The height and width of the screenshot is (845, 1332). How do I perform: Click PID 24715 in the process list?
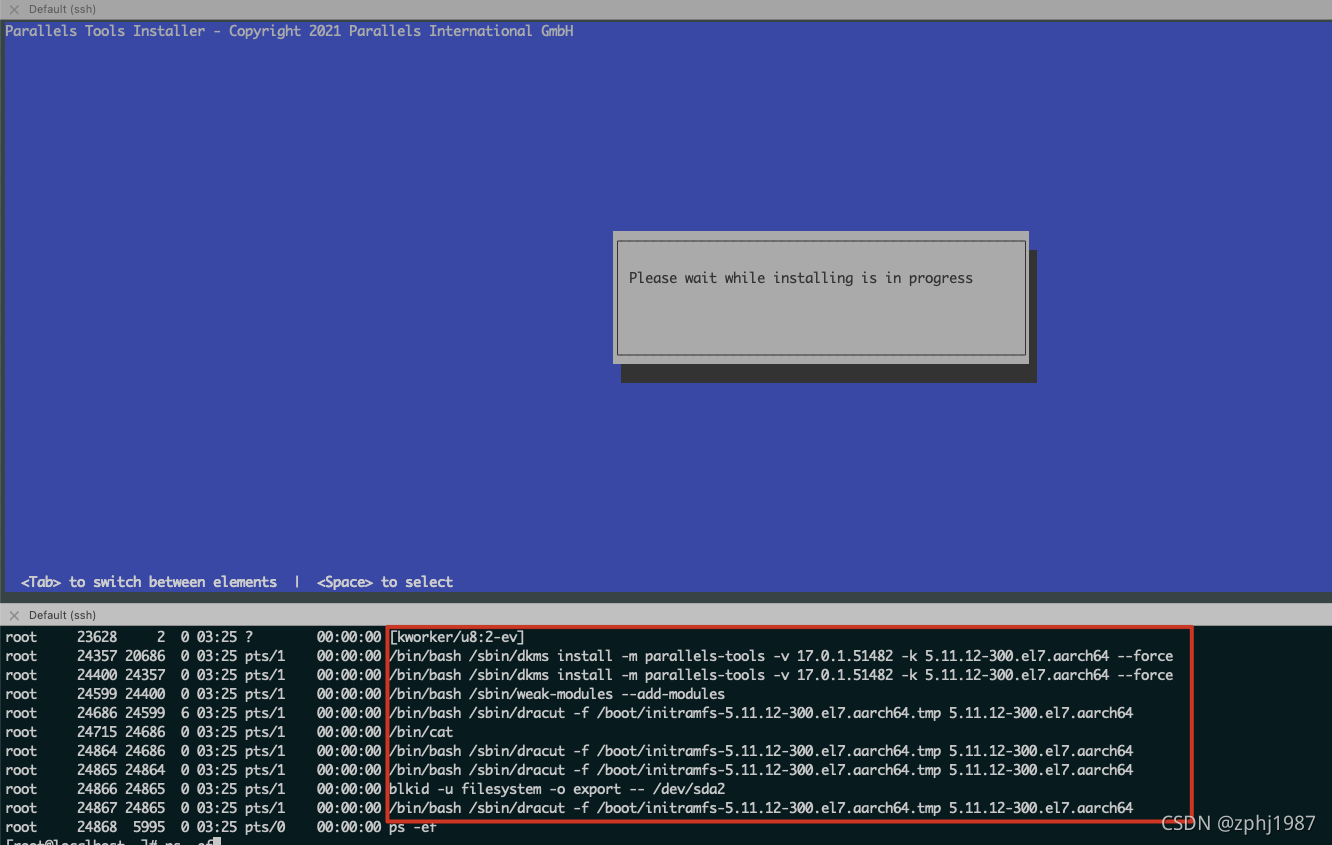(97, 732)
